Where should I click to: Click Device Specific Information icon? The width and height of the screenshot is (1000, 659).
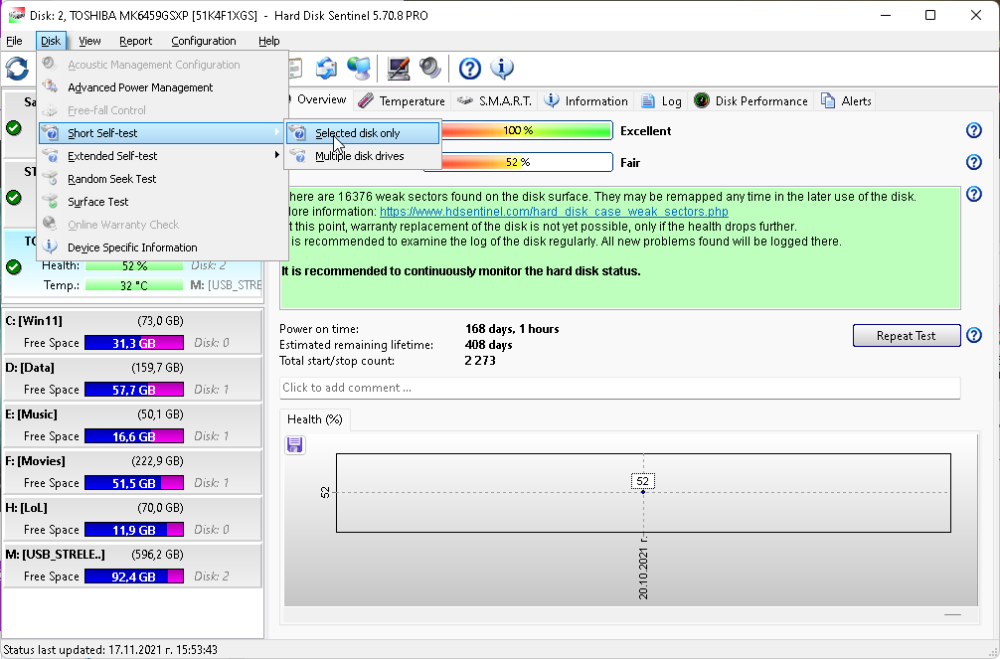[50, 247]
